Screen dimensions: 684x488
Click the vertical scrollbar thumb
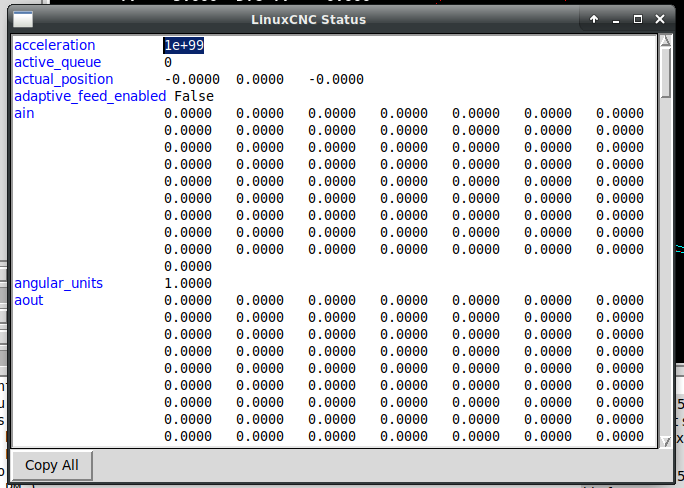click(665, 72)
